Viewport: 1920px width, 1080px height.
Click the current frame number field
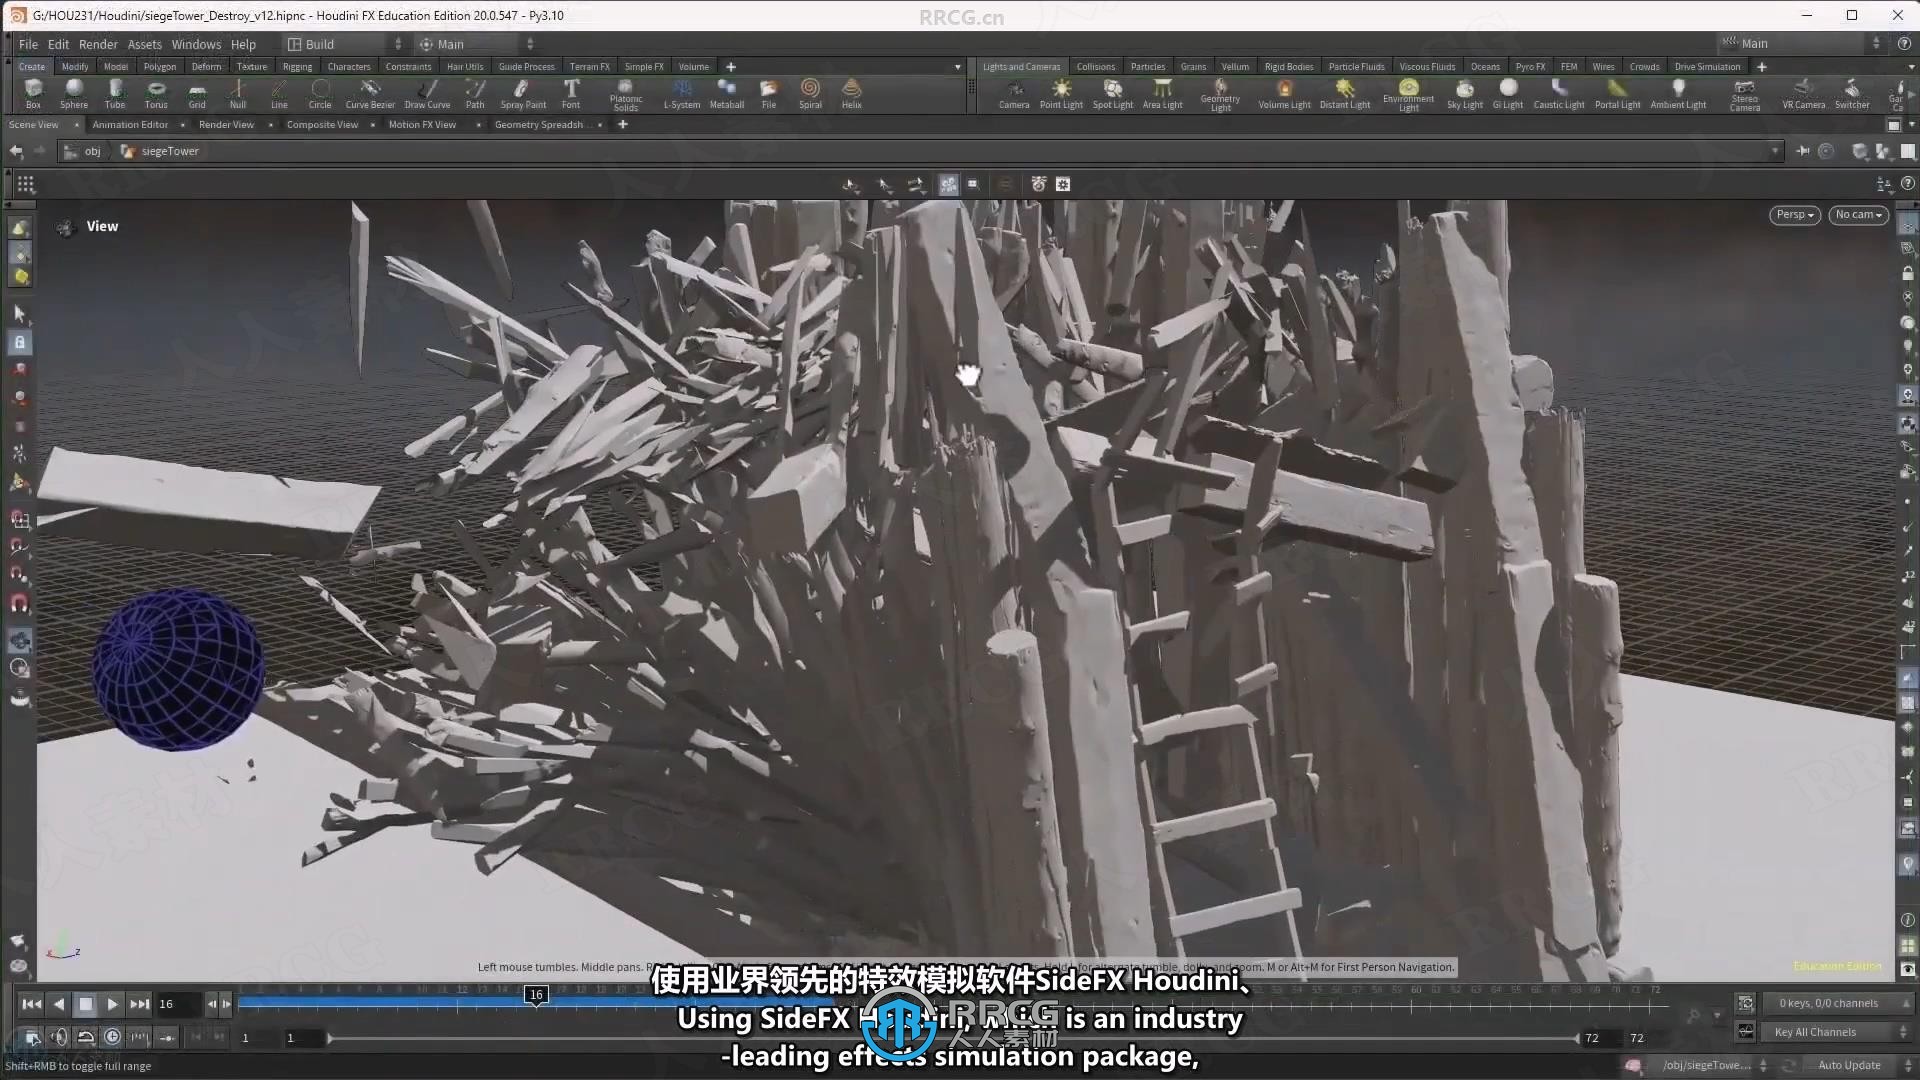click(x=178, y=1004)
